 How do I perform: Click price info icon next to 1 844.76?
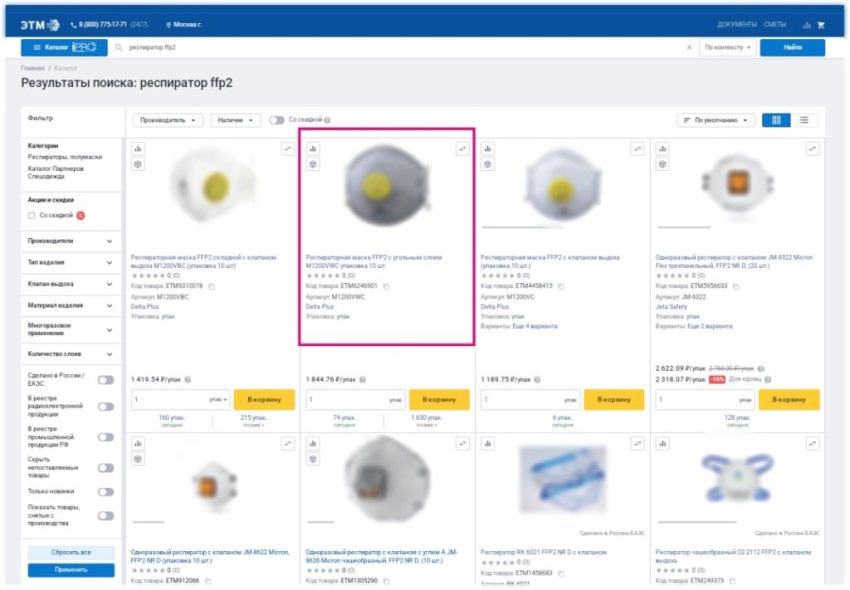tap(363, 380)
